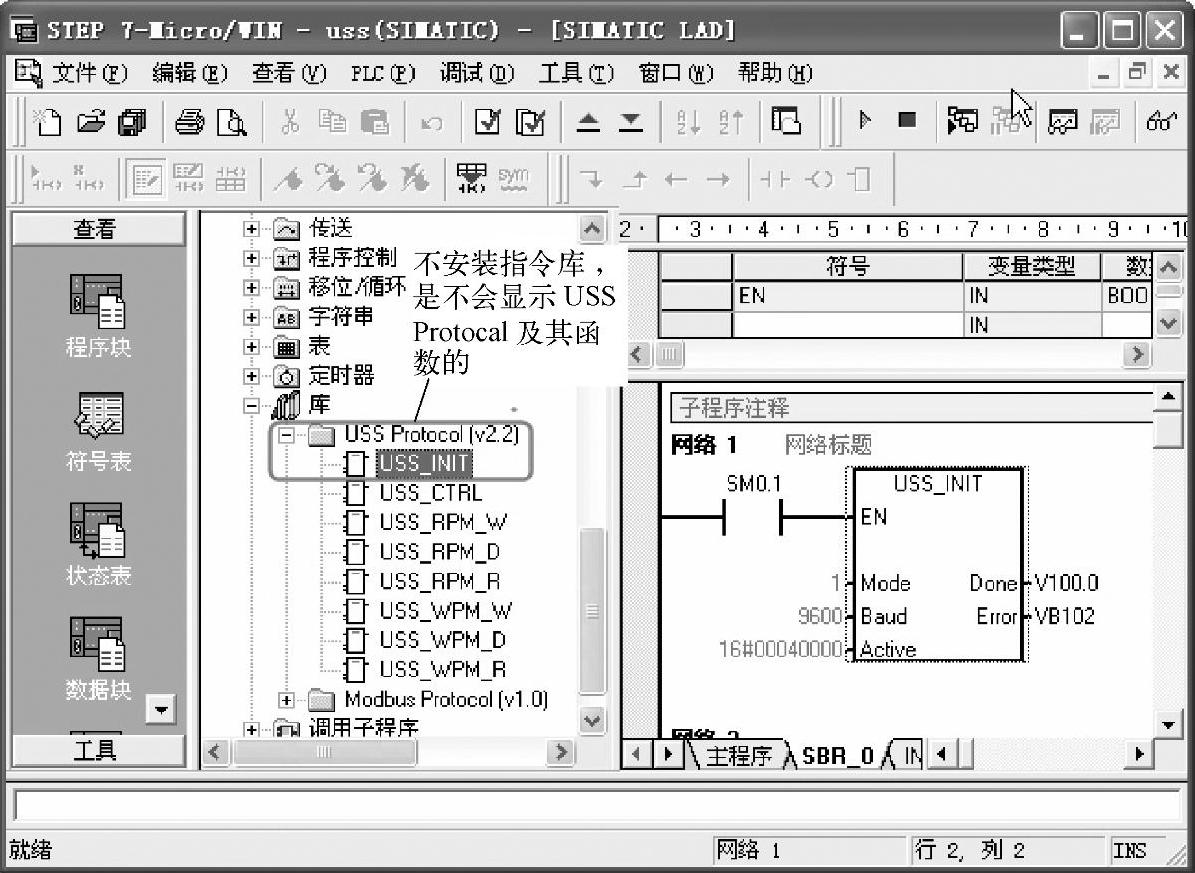Click the Copy toolbar icon
Viewport: 1195px width, 873px height.
tap(332, 121)
